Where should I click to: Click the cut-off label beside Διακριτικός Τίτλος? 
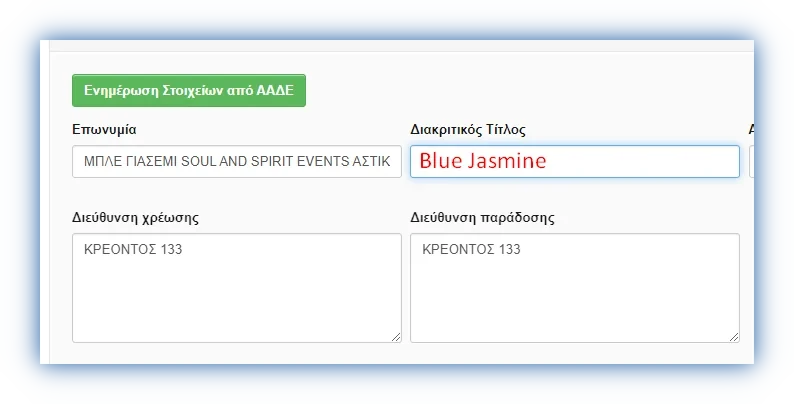[750, 130]
